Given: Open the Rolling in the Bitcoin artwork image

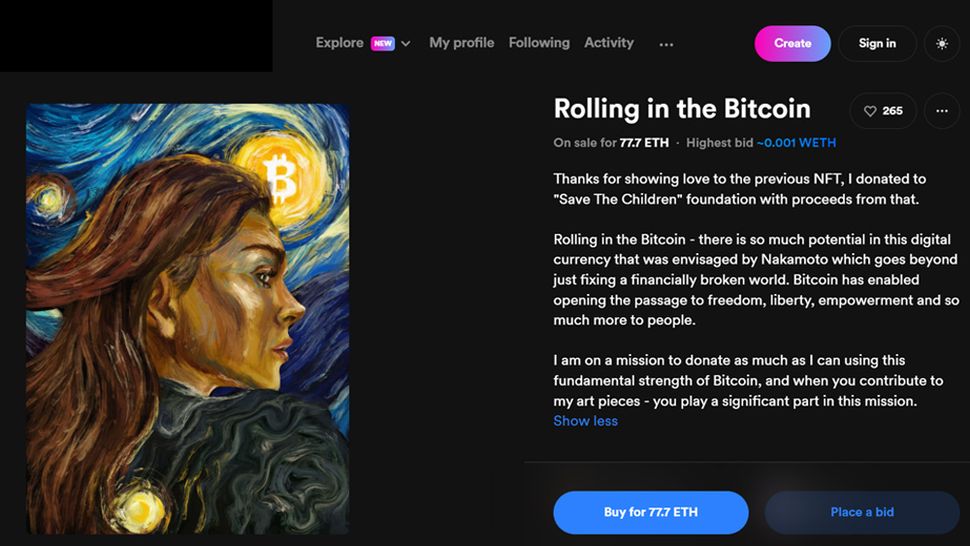Looking at the screenshot, I should [x=187, y=318].
